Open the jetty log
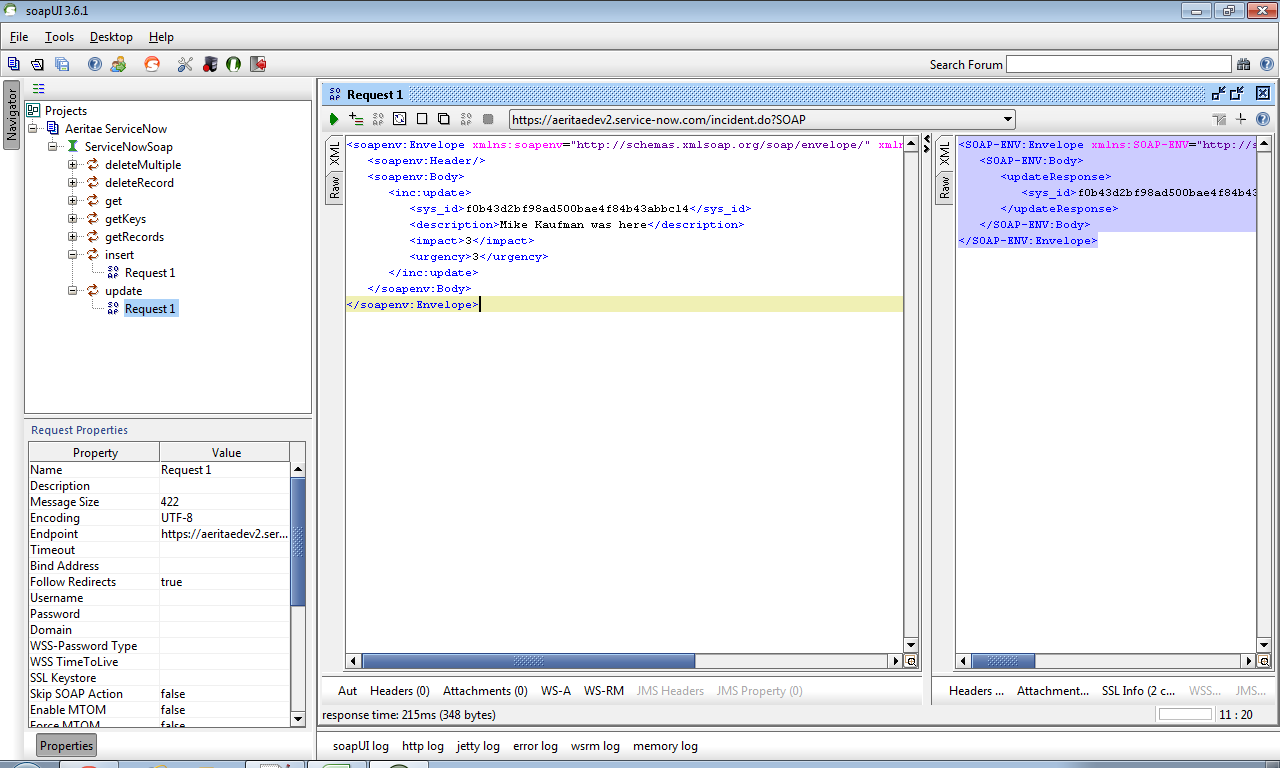This screenshot has width=1280, height=768. point(478,746)
